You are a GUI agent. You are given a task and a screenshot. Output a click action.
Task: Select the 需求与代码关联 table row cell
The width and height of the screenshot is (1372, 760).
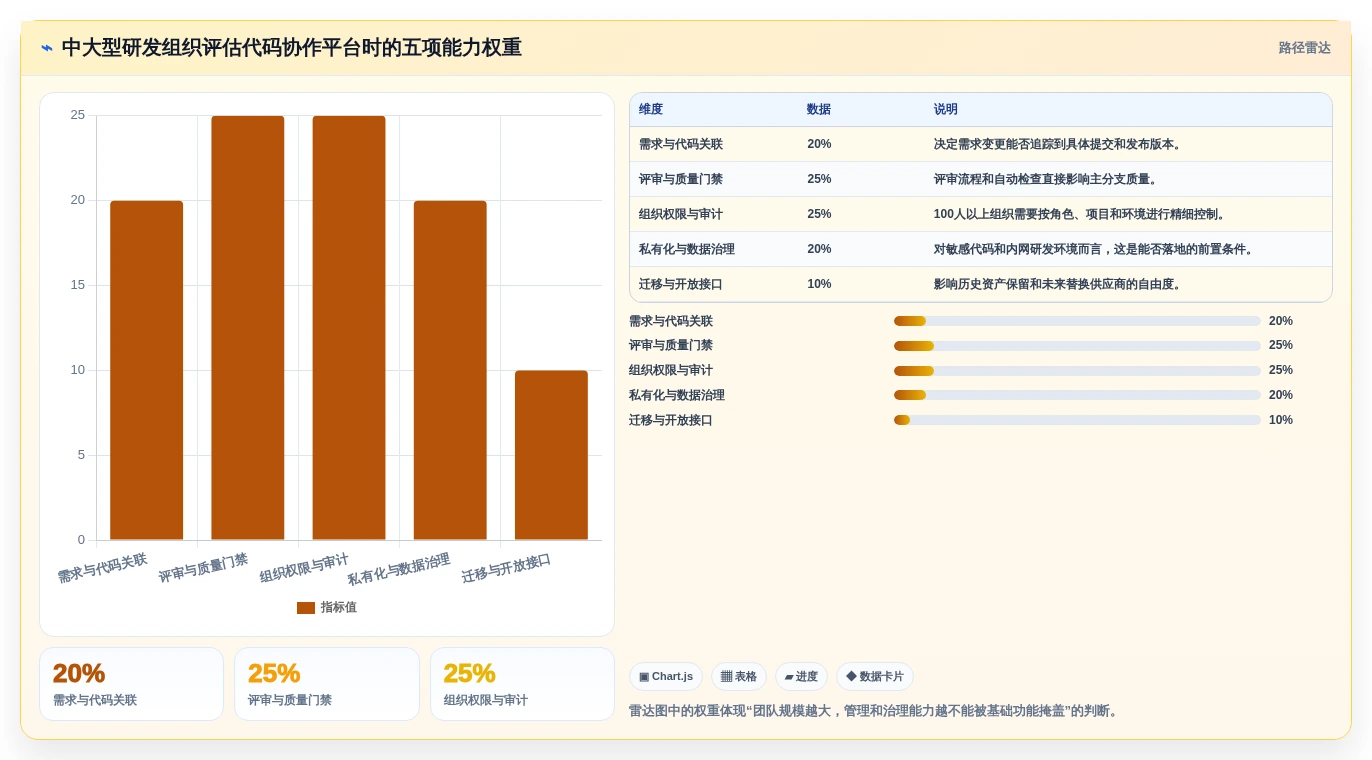tap(681, 144)
